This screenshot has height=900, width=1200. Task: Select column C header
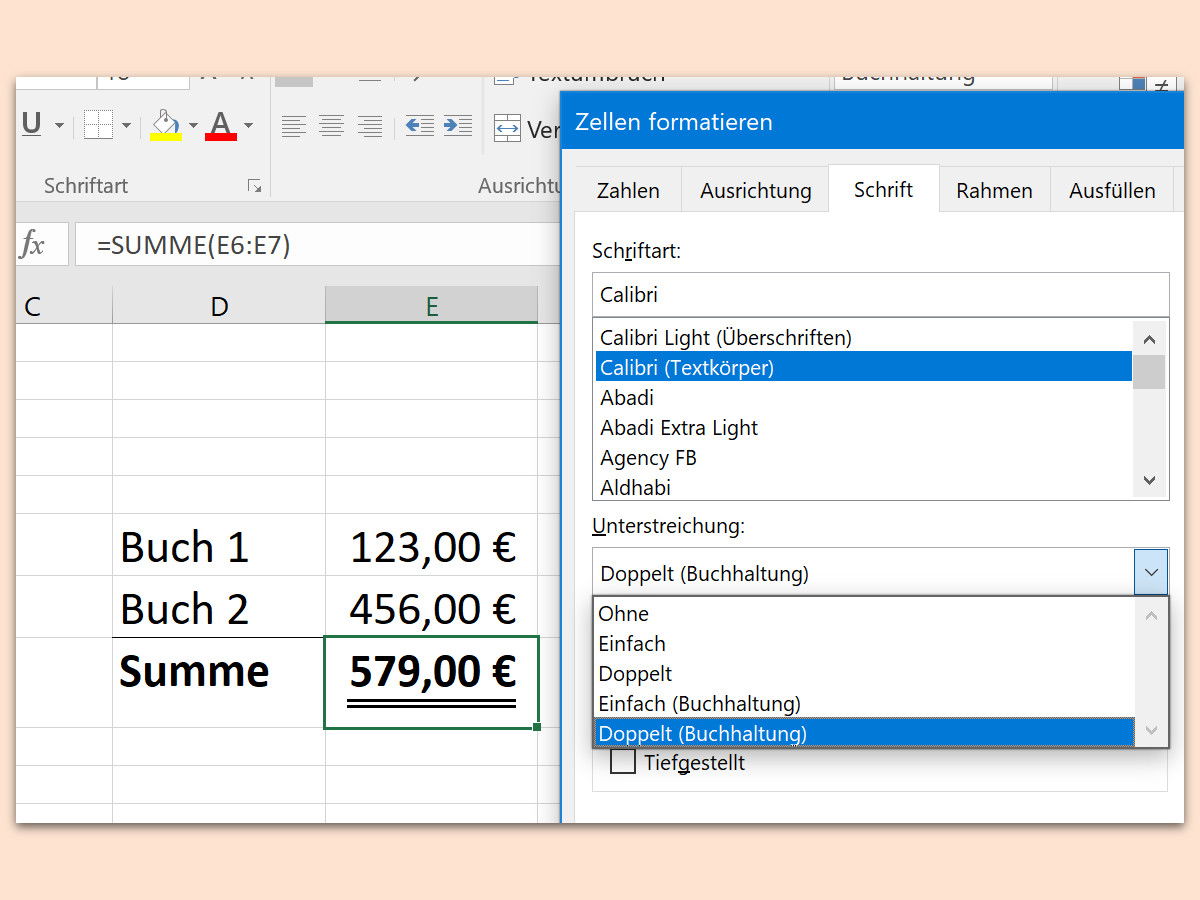(x=64, y=305)
